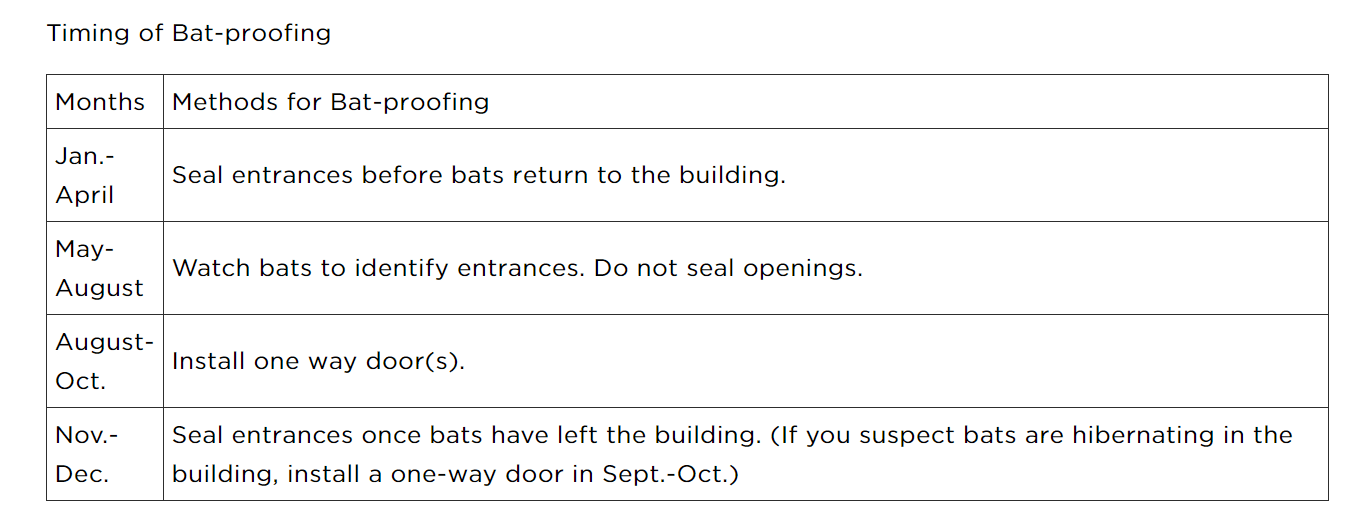Viewport: 1366px width, 531px height.
Task: Select the "August-Oct." months cell
Action: coord(104,361)
